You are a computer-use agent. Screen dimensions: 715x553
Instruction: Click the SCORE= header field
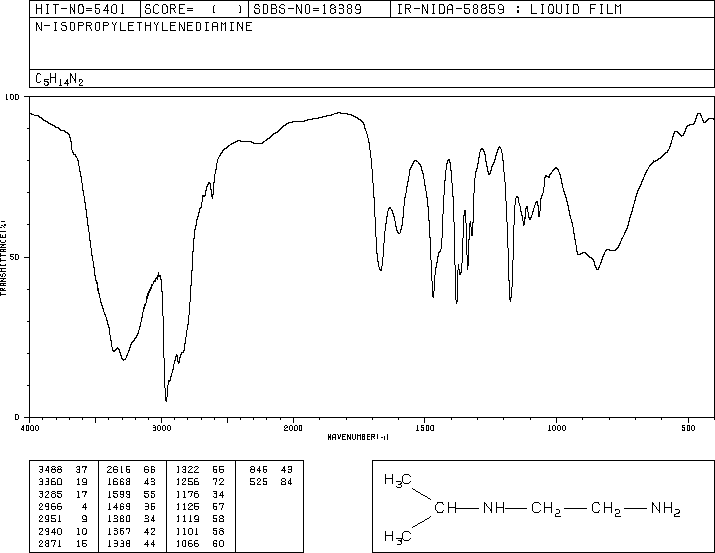[194, 10]
